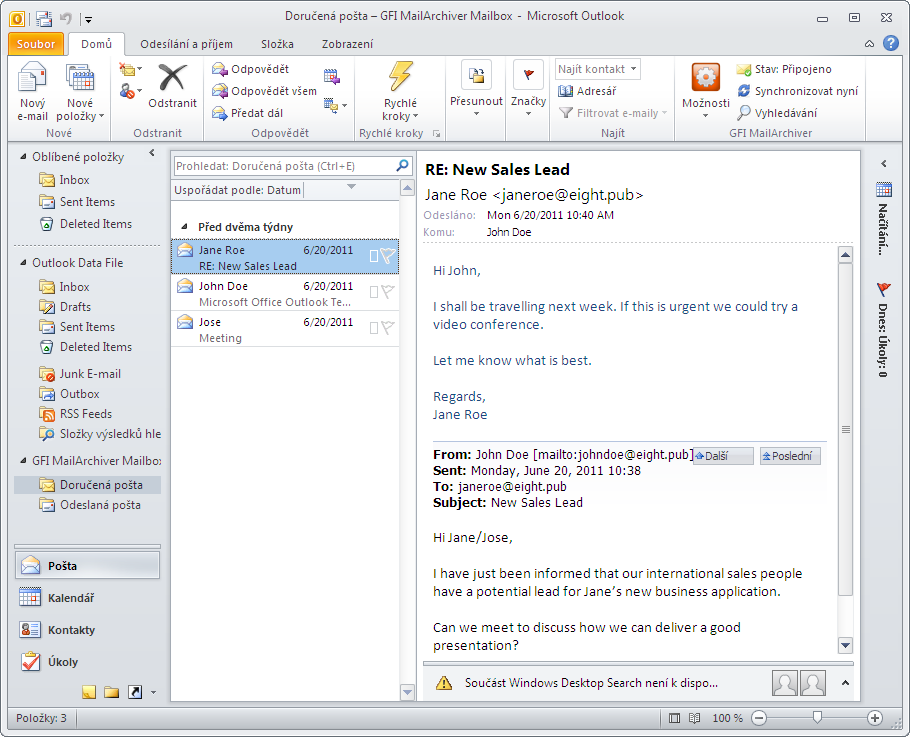Open Junk E-mail folder

(80, 374)
